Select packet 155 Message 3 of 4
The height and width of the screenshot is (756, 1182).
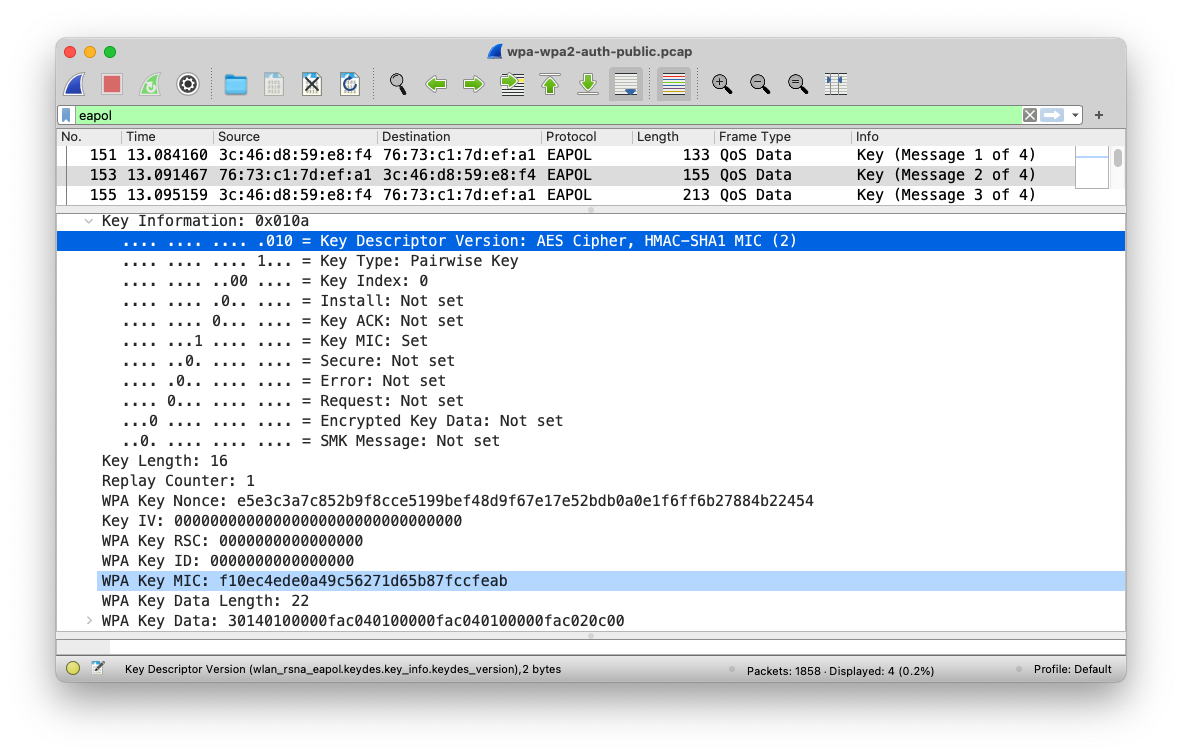[x=560, y=195]
